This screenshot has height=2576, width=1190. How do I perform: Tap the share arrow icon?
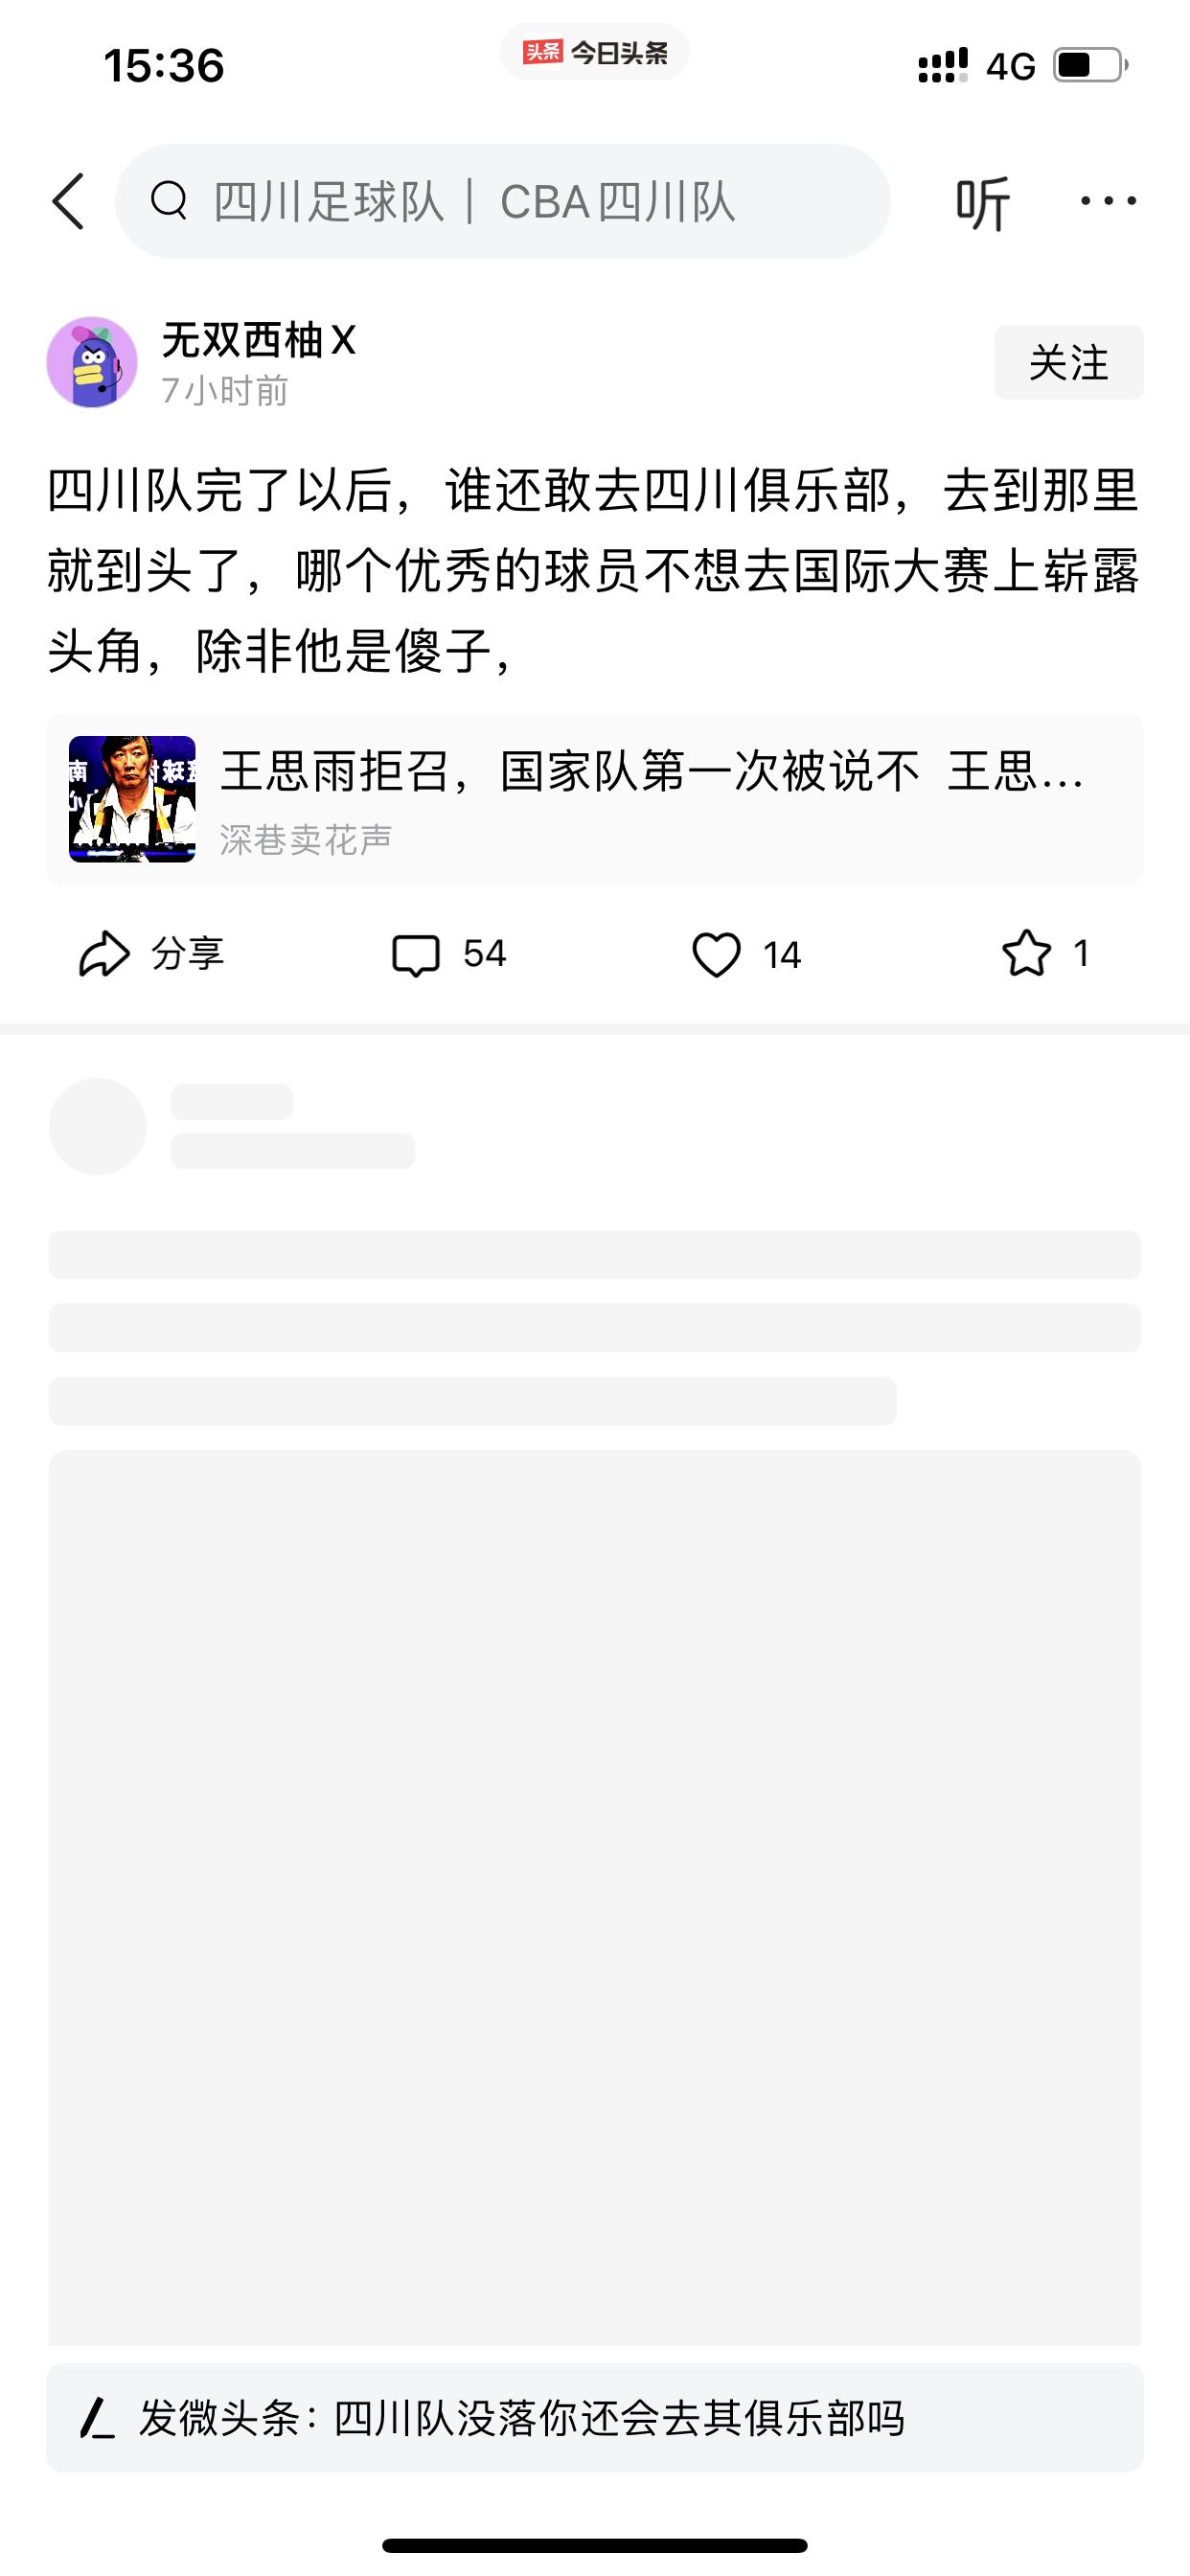104,954
